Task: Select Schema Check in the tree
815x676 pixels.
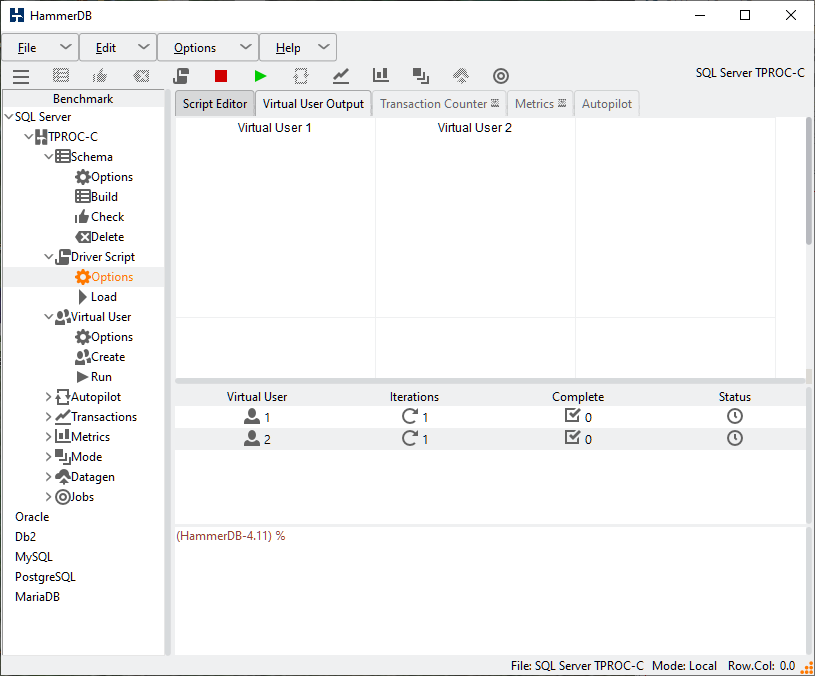Action: 100,217
